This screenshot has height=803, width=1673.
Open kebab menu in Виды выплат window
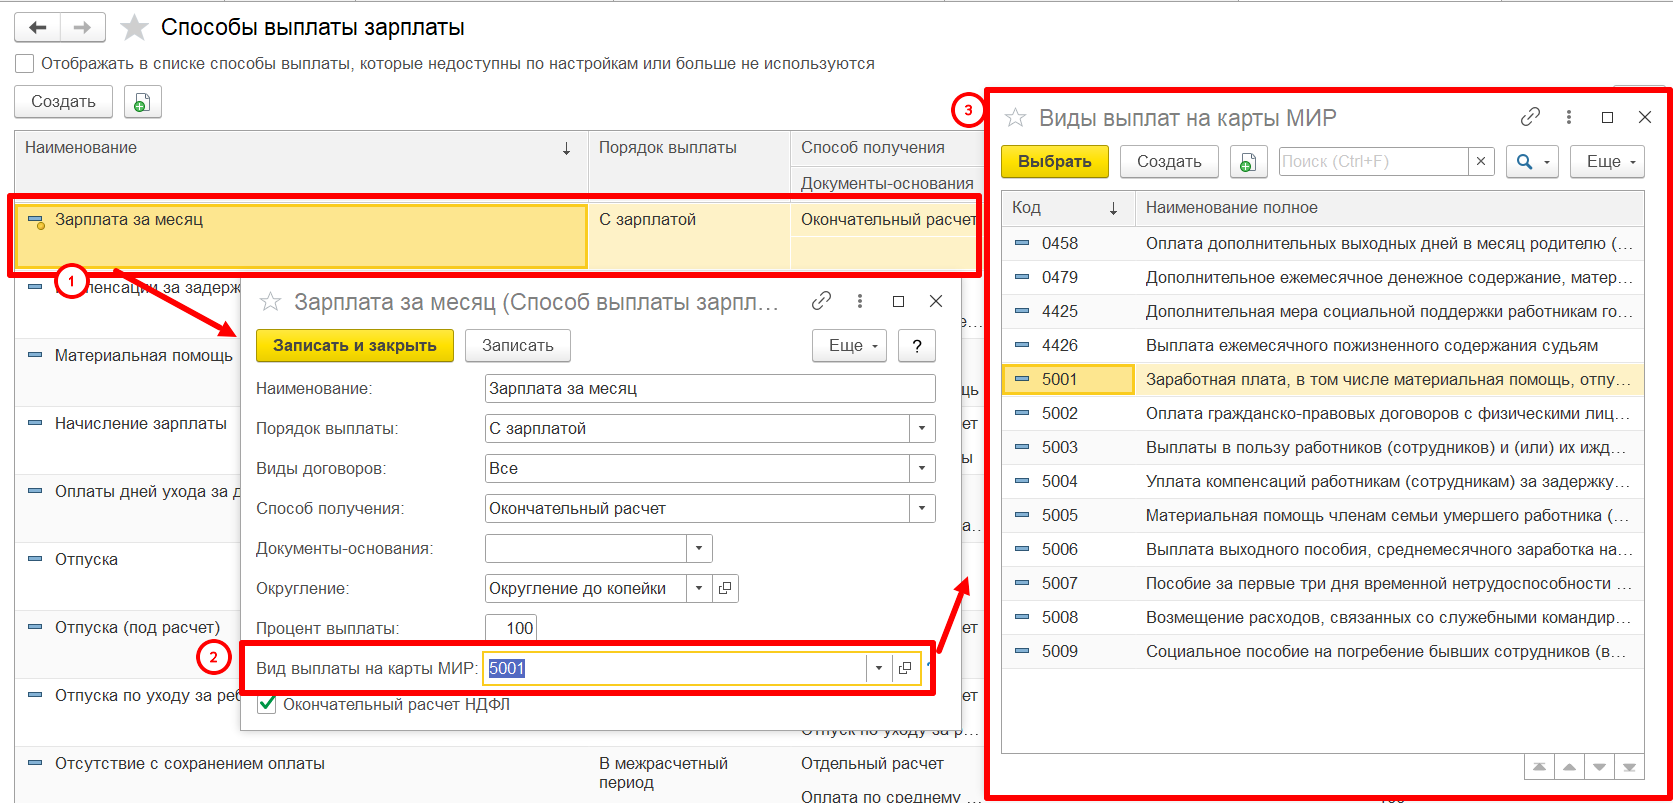point(1569,118)
